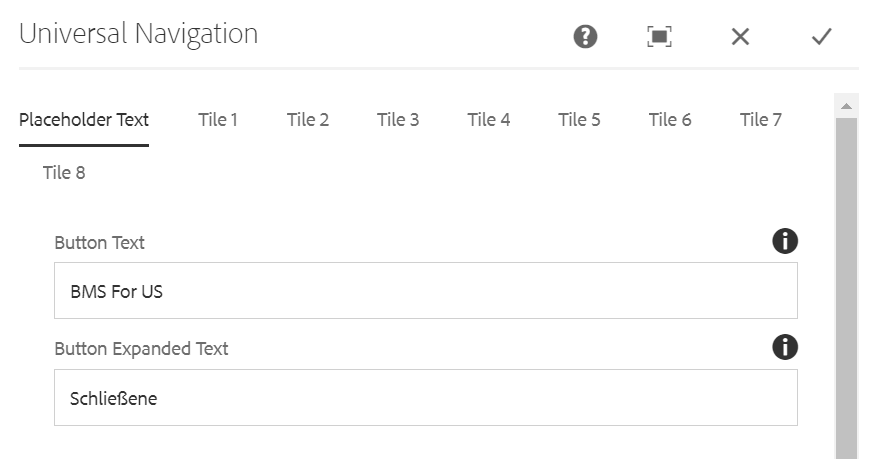Go to the Tile 4 tab
The height and width of the screenshot is (459, 877).
[x=488, y=120]
